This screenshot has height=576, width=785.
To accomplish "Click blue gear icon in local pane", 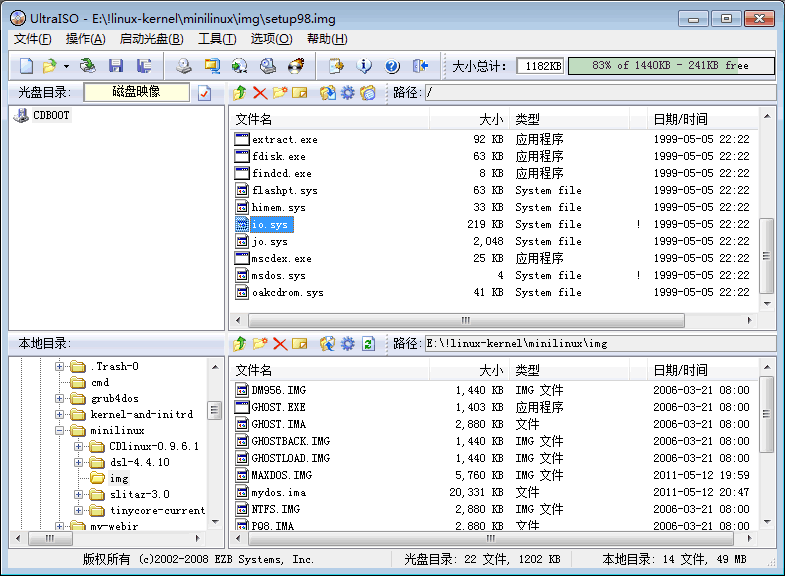I will pyautogui.click(x=347, y=344).
